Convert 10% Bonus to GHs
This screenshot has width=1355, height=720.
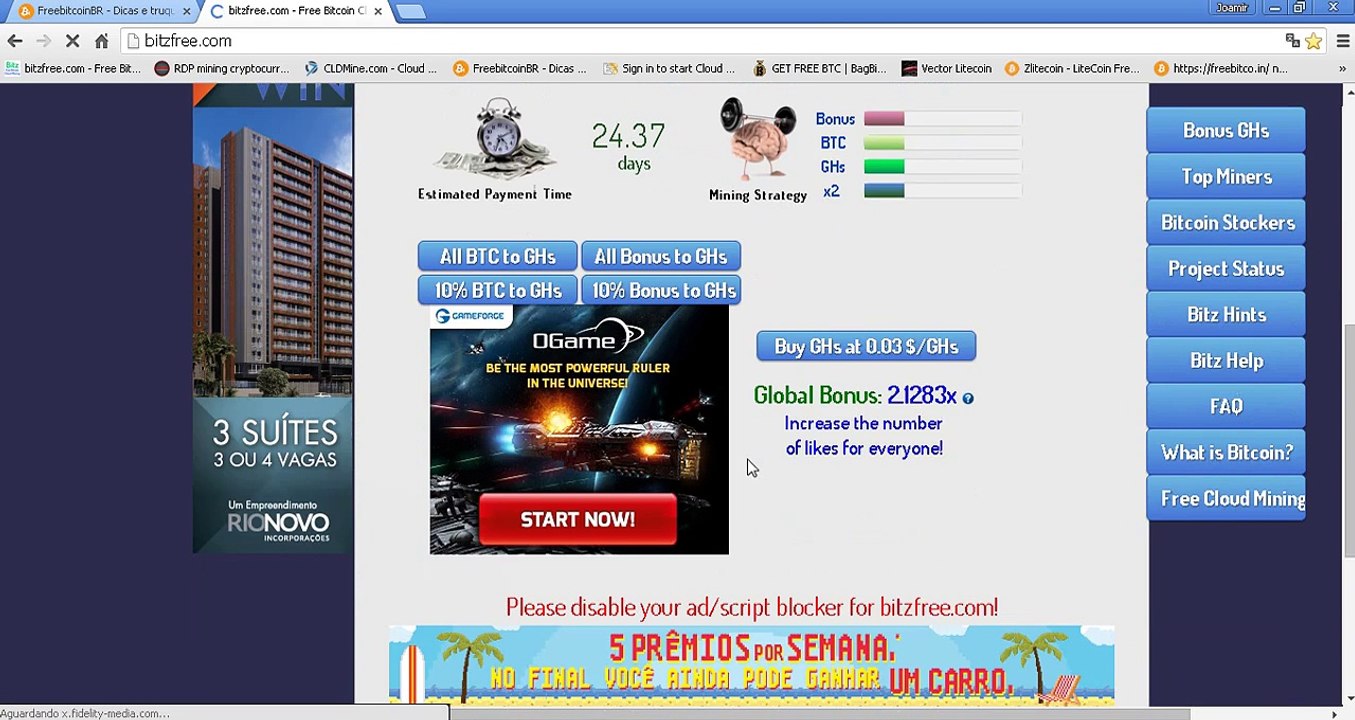coord(661,290)
